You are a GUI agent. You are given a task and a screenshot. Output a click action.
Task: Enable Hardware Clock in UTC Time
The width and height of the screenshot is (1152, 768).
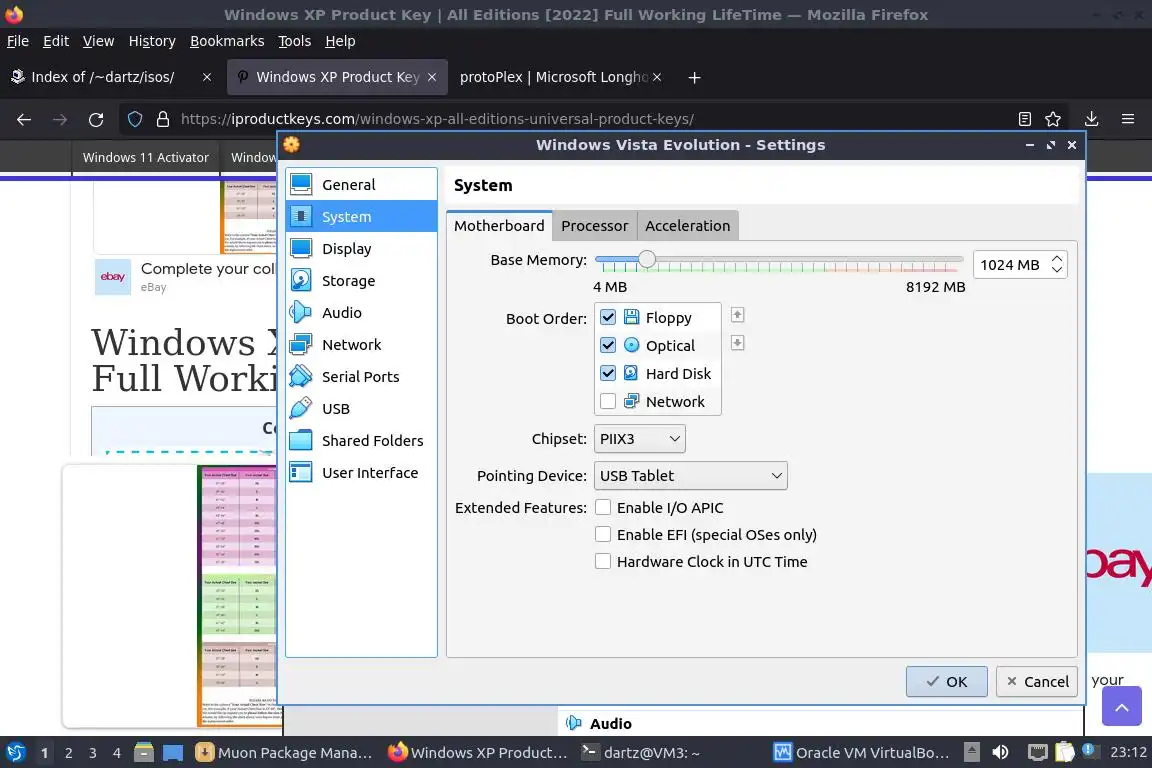(x=602, y=561)
